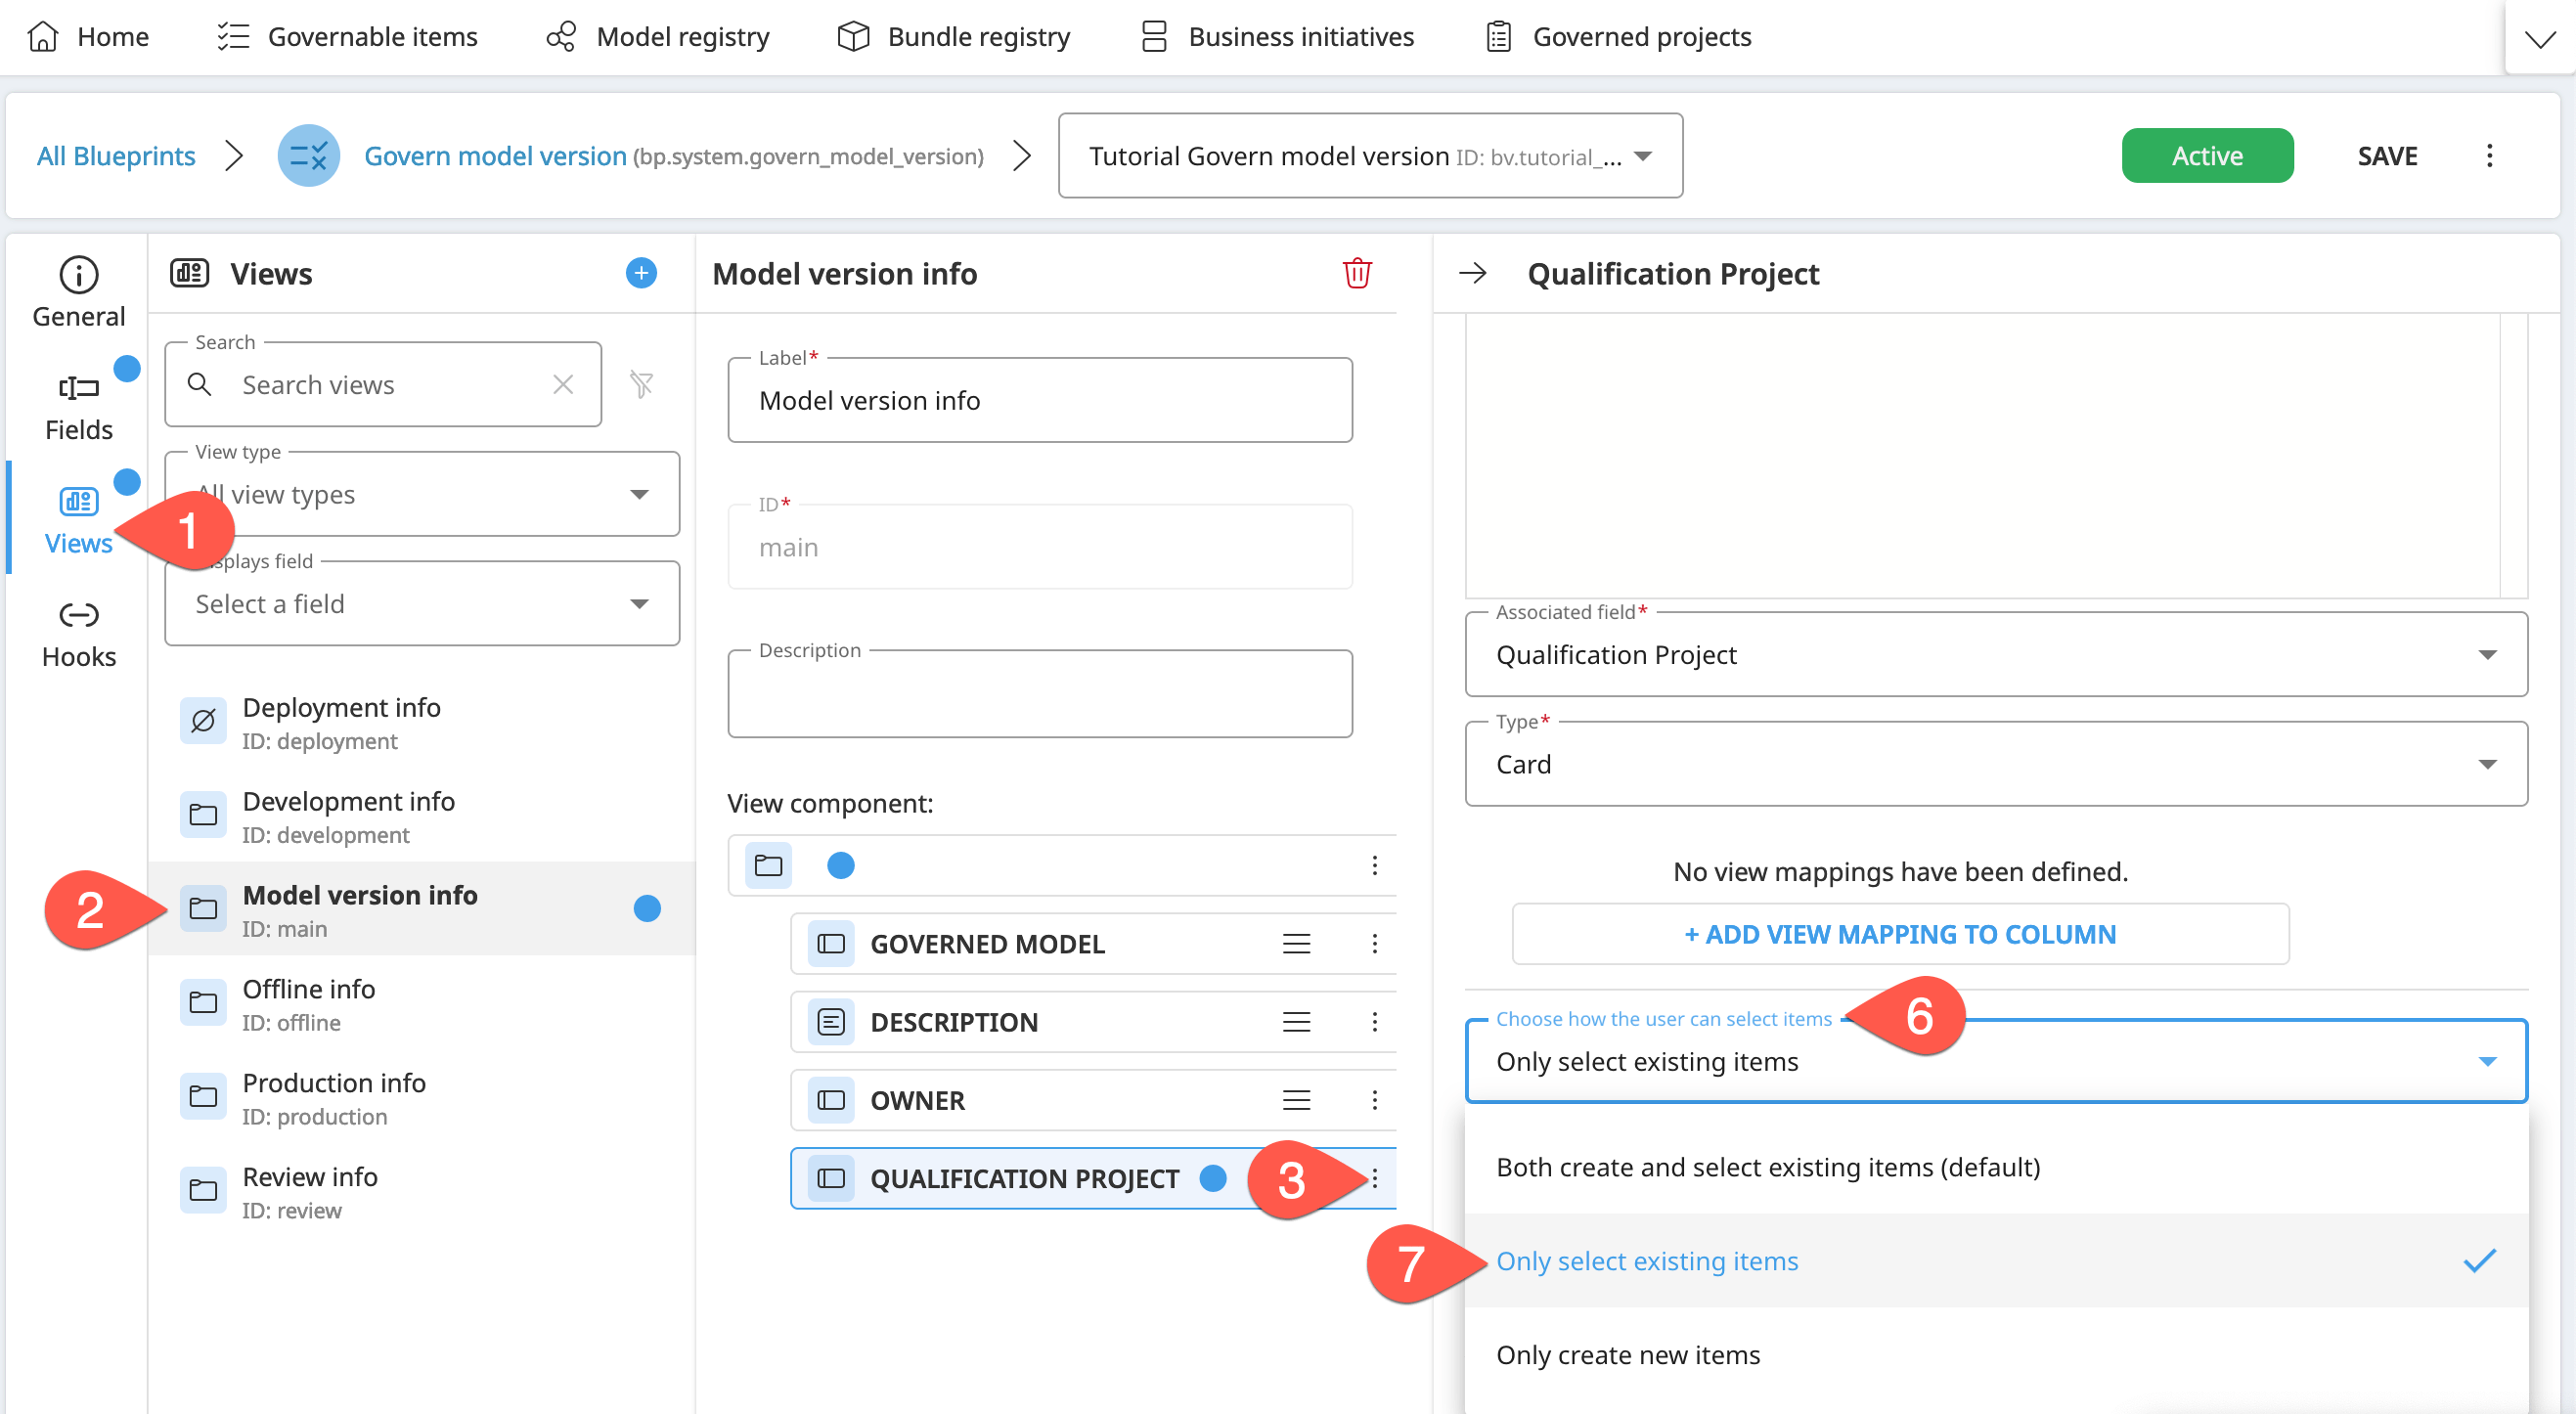Clear the search views field
The height and width of the screenshot is (1414, 2576).
[x=563, y=385]
